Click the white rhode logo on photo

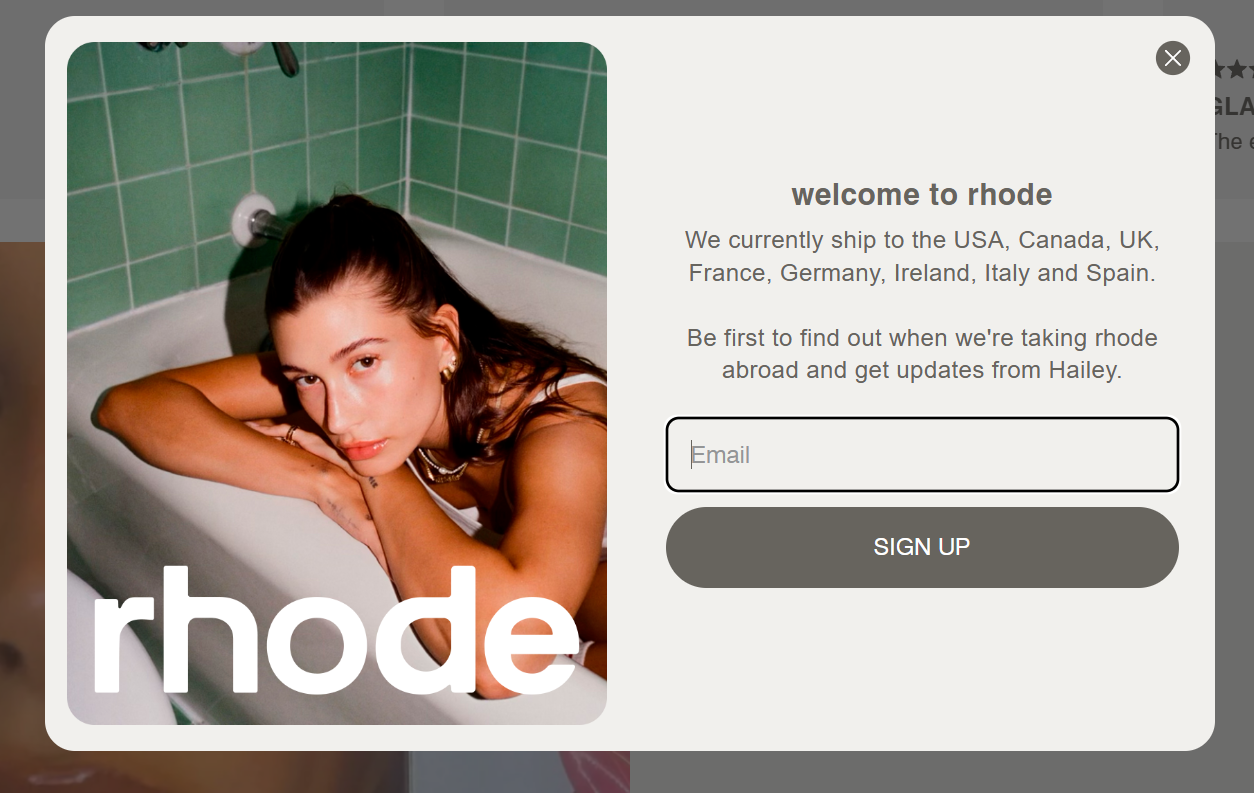click(336, 630)
